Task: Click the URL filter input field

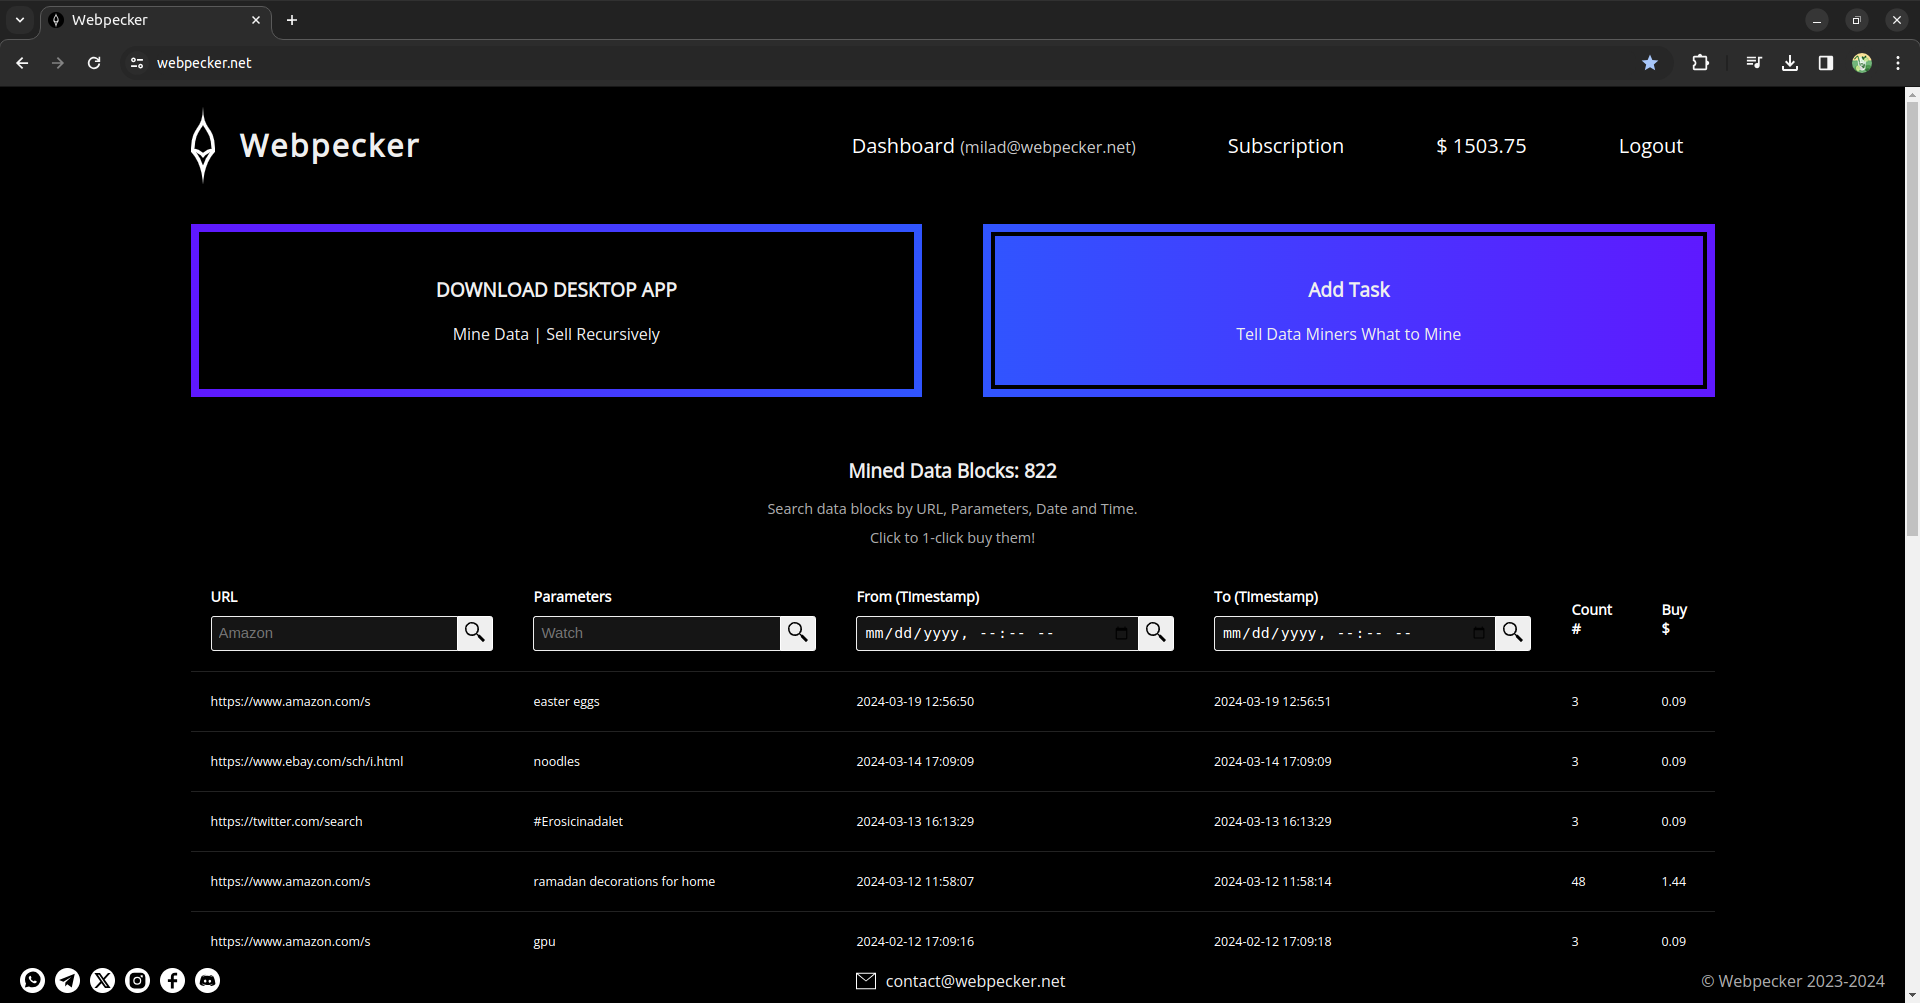Action: click(334, 633)
